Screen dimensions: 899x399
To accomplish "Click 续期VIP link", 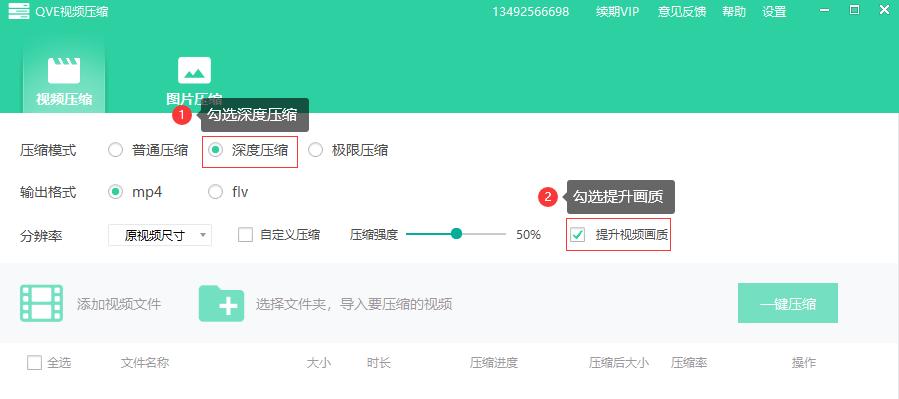I will [617, 11].
